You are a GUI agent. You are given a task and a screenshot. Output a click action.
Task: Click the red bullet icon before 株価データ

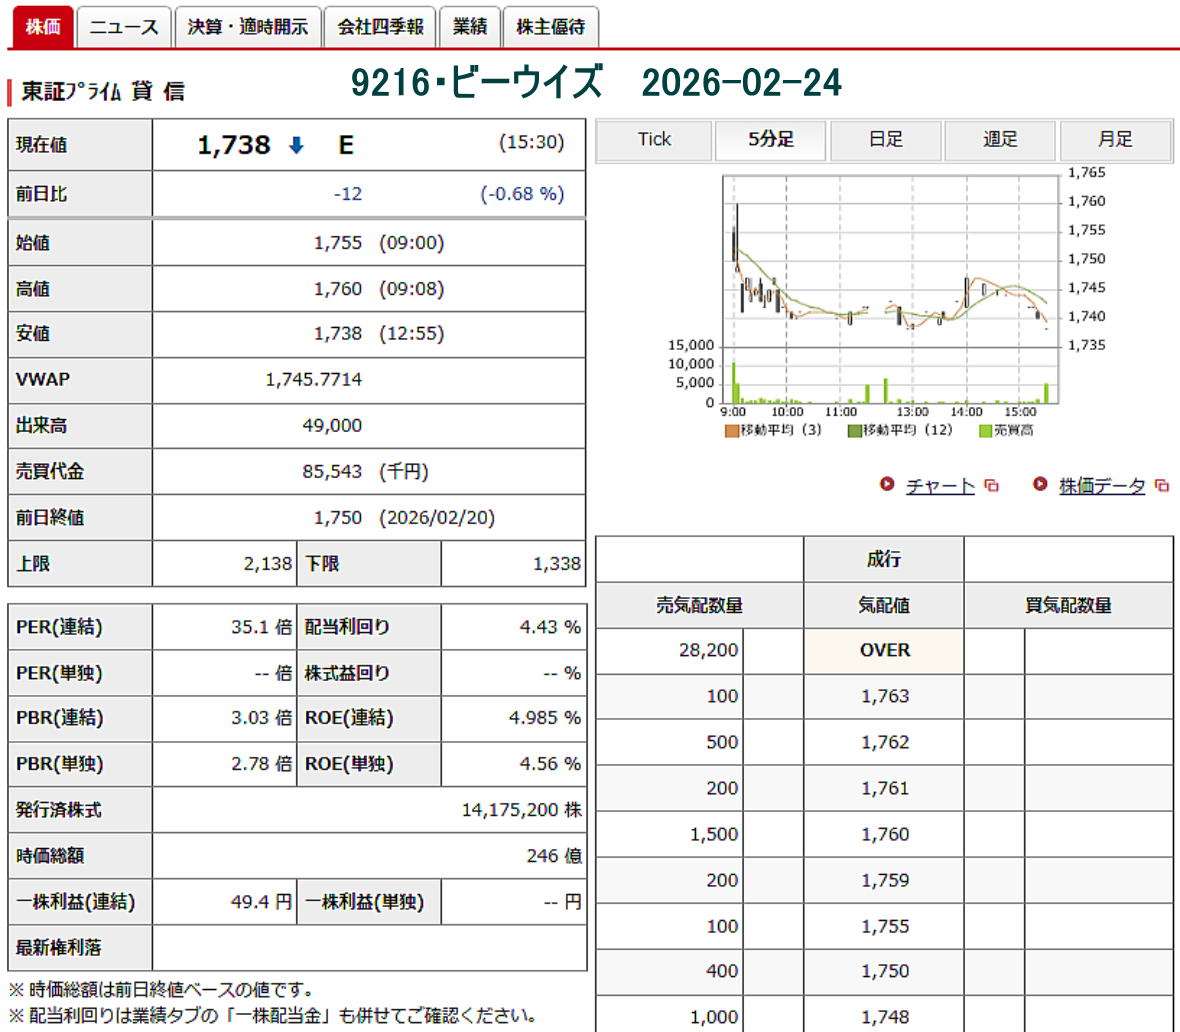(x=1040, y=485)
